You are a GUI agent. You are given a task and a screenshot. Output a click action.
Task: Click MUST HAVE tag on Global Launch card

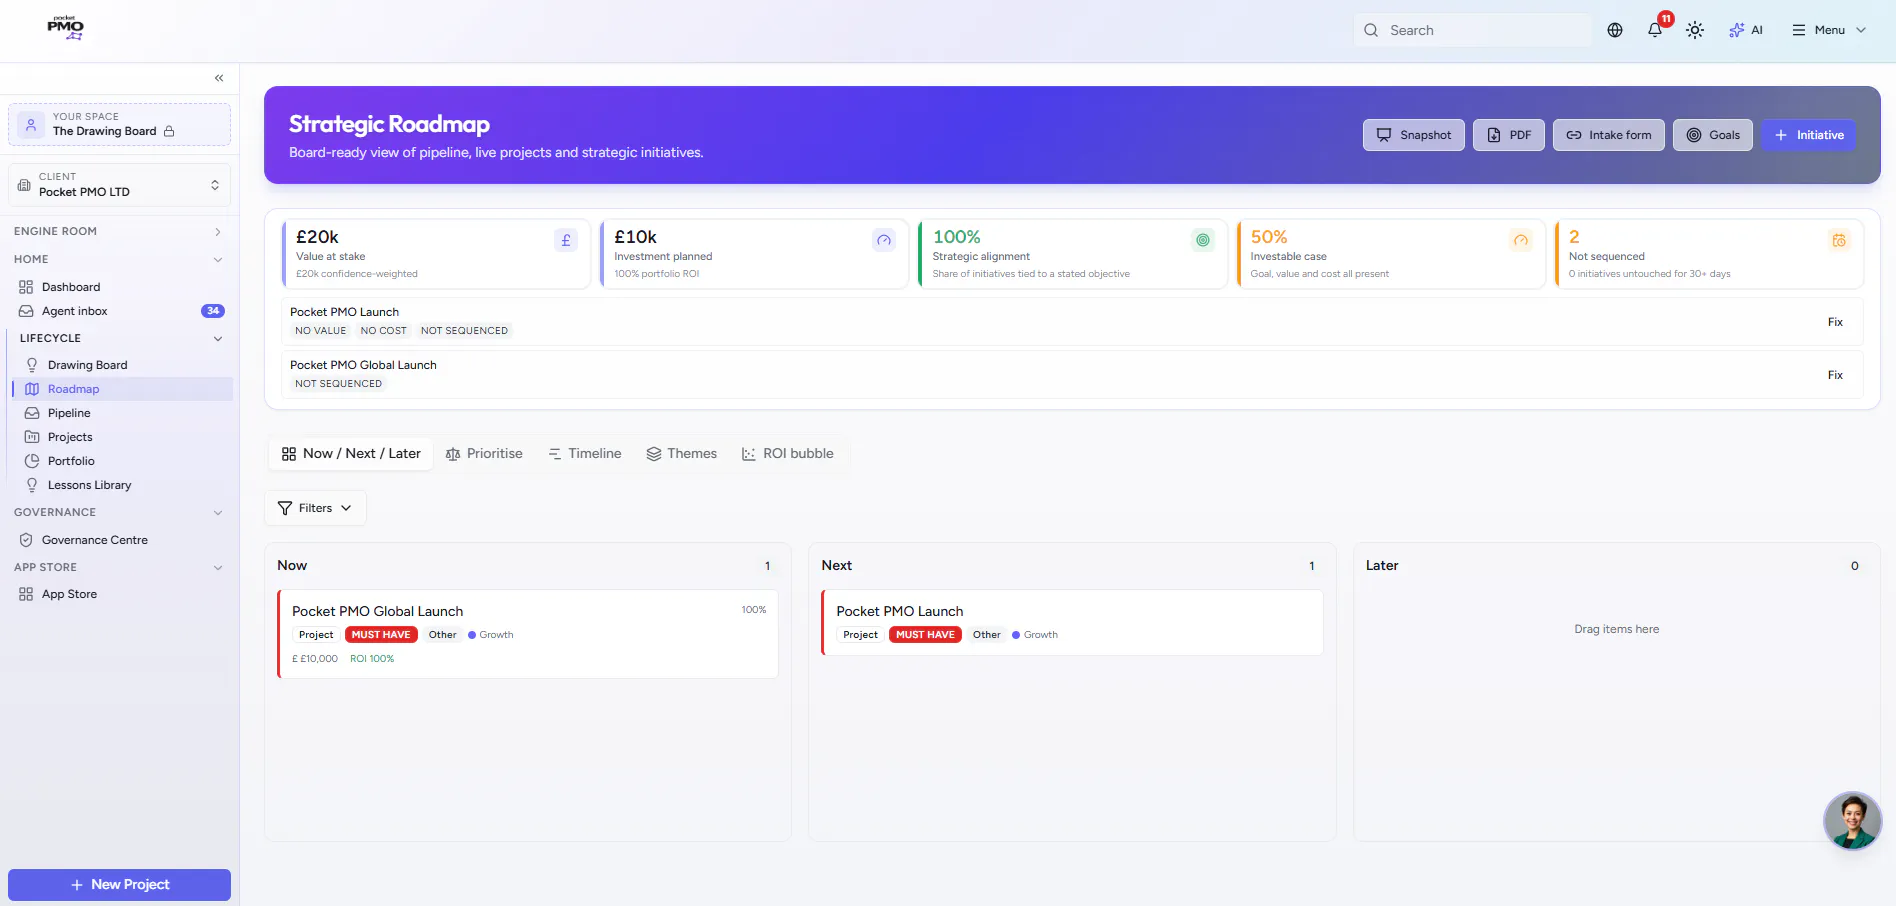click(381, 635)
